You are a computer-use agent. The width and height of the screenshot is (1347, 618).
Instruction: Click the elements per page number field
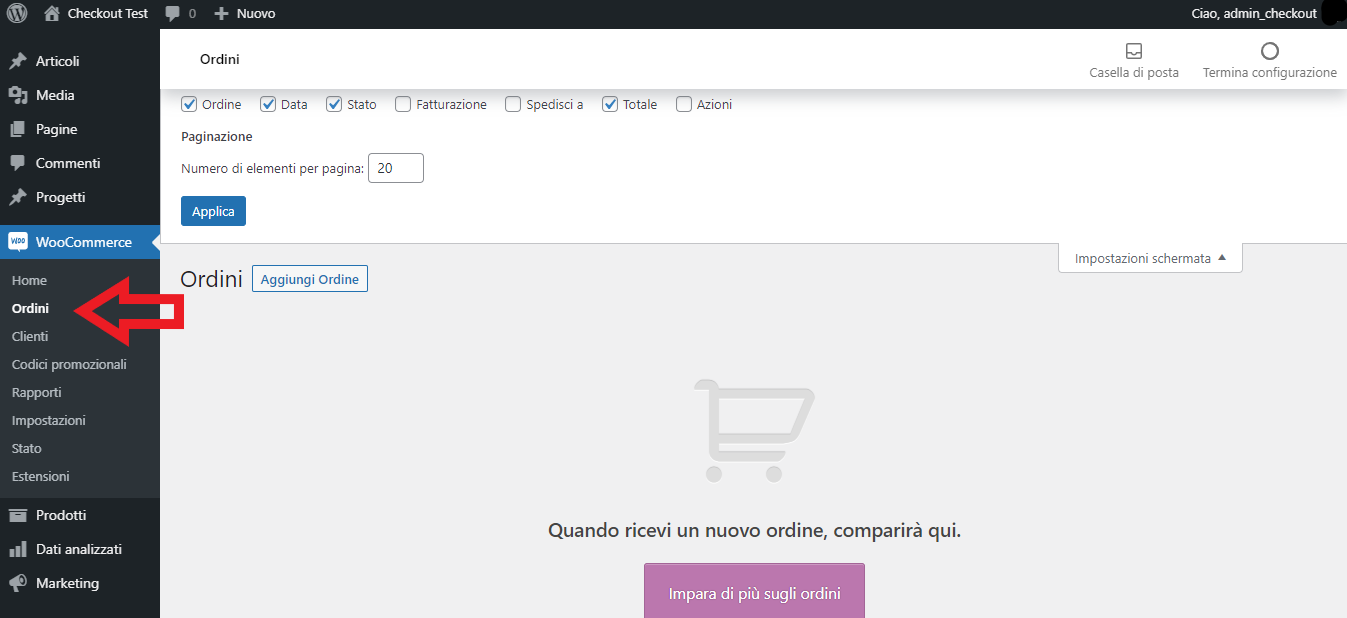396,168
